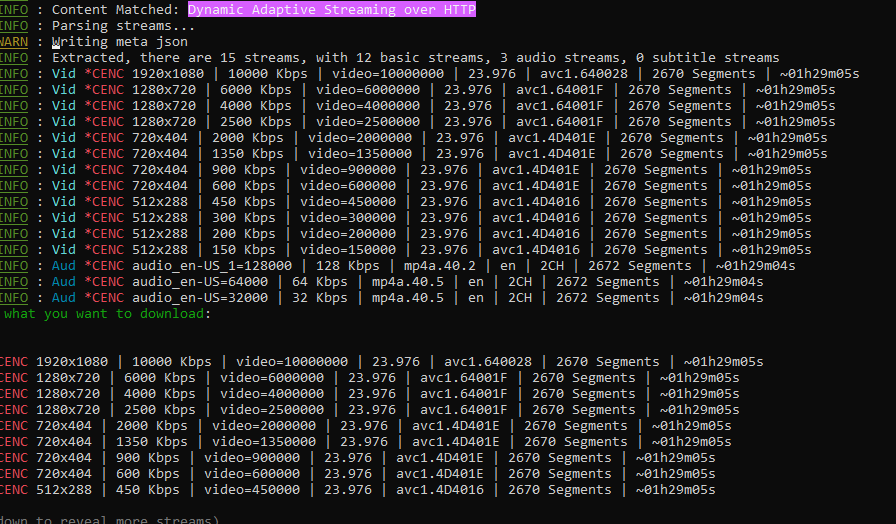Image resolution: width=896 pixels, height=524 pixels.
Task: Click 'audio_en-US=64000' in the Aud row
Action: tap(200, 282)
